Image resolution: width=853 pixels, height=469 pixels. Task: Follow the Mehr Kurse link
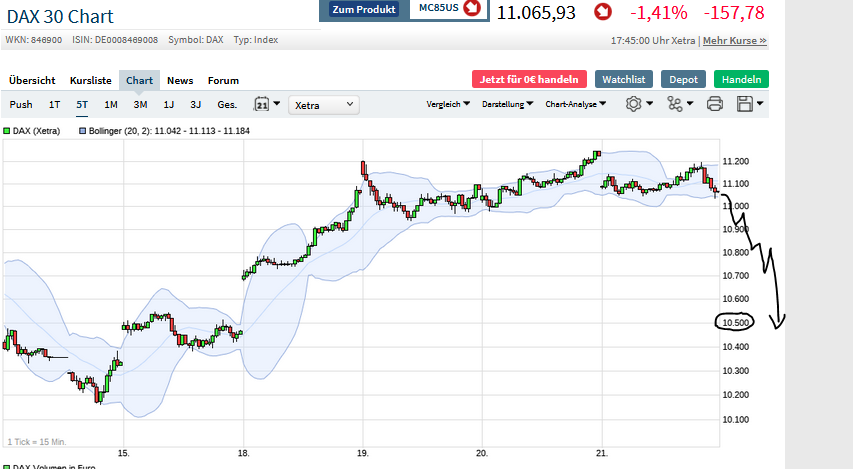click(x=734, y=41)
